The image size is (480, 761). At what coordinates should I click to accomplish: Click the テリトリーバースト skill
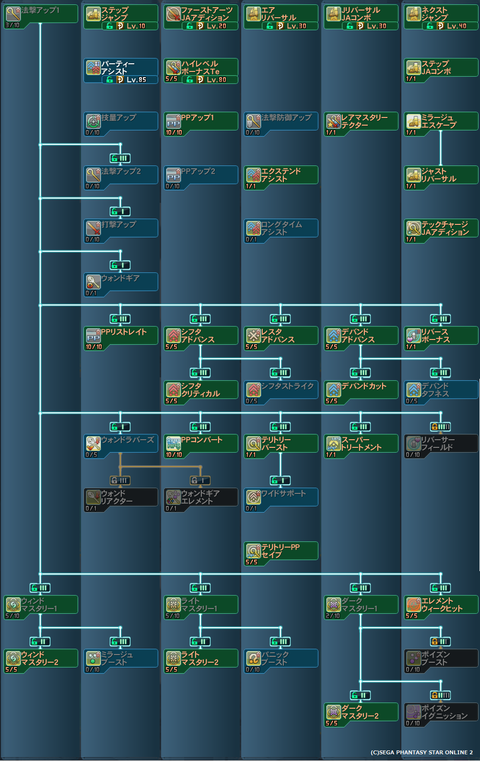point(281,447)
